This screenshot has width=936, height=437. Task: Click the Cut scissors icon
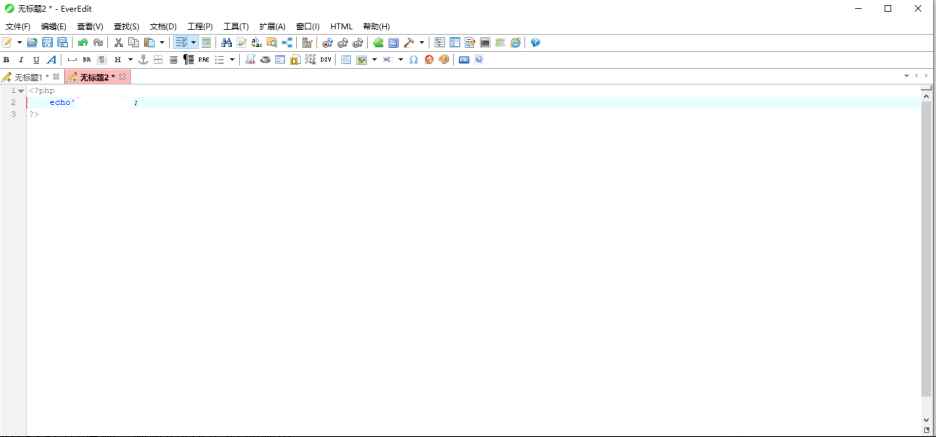(x=118, y=43)
